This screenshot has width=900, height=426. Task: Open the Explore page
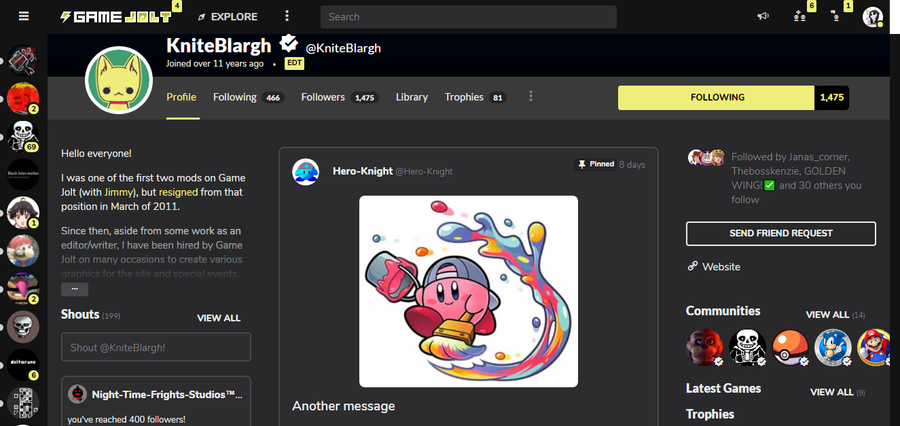point(228,17)
